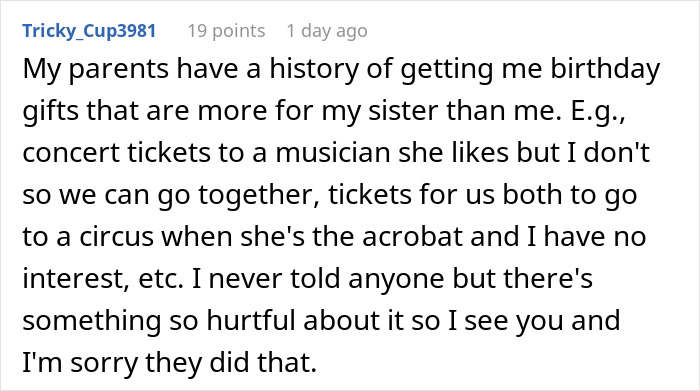Viewport: 700px width, 391px height.
Task: Click the word 'circus' in the comment
Action: 117,237
